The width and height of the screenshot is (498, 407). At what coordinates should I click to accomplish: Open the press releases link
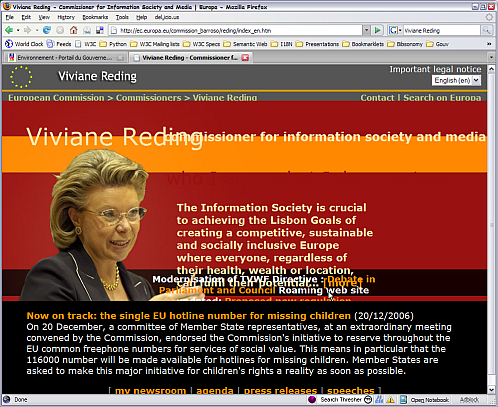coord(280,390)
